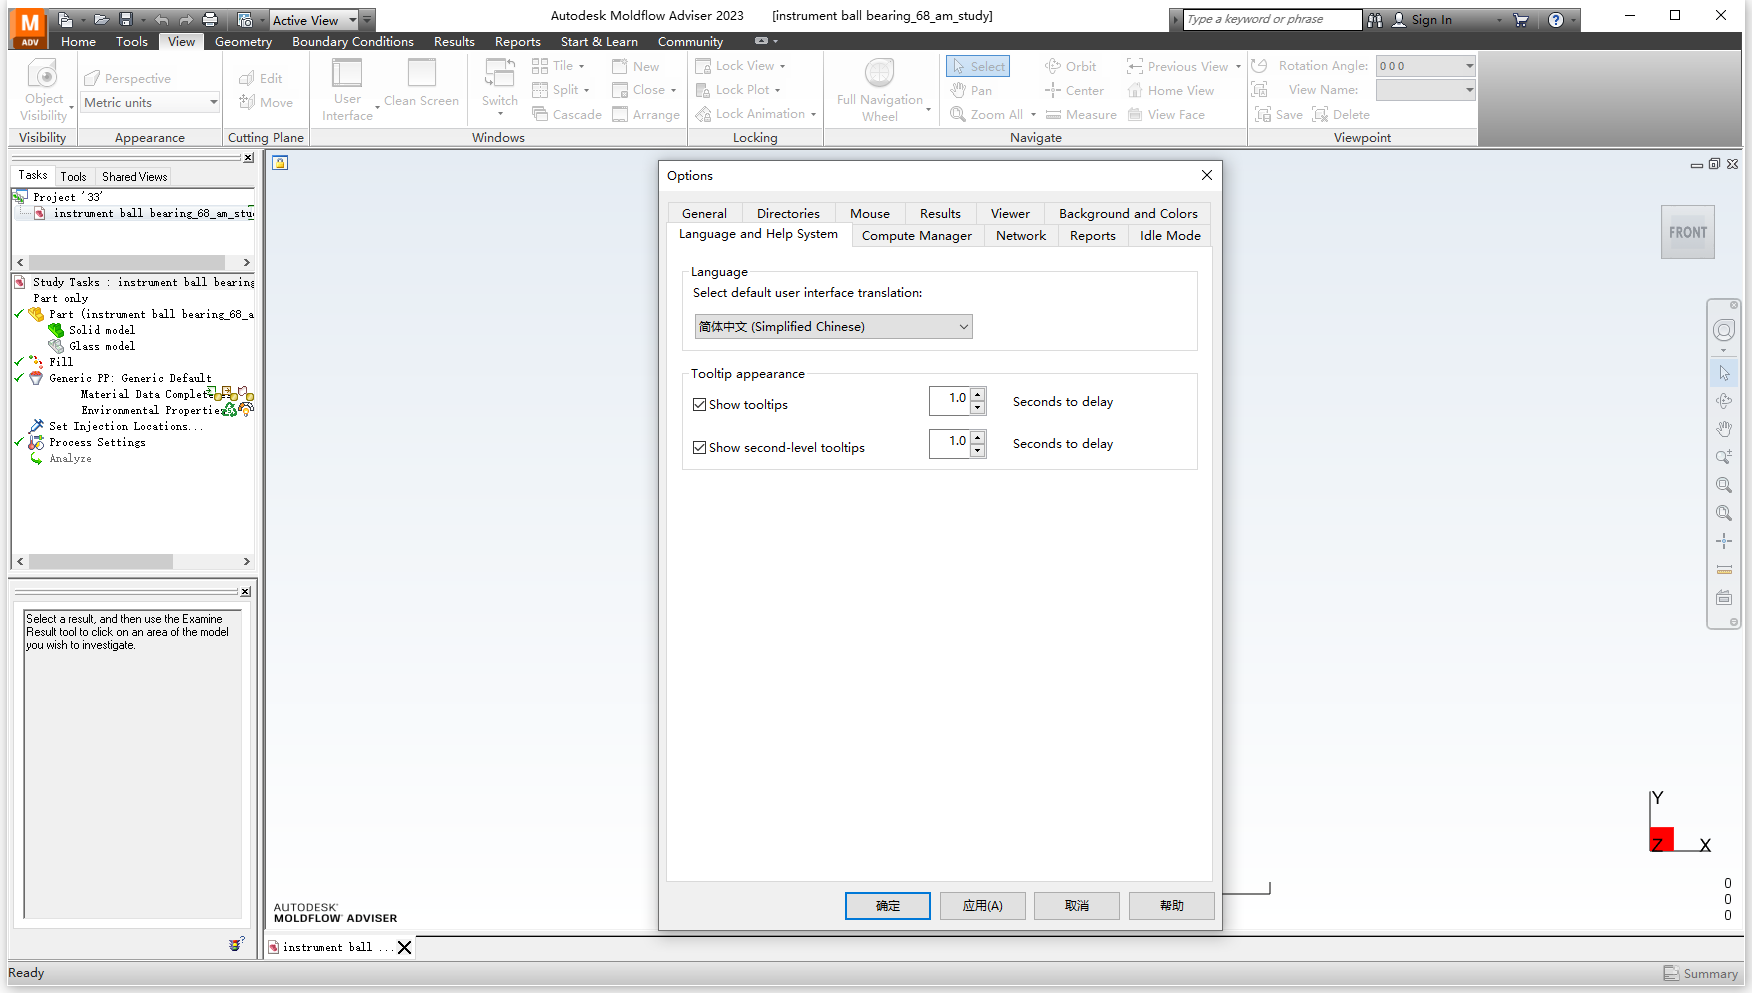1752x993 pixels.
Task: Select the Pan tool in ribbon
Action: pos(971,90)
